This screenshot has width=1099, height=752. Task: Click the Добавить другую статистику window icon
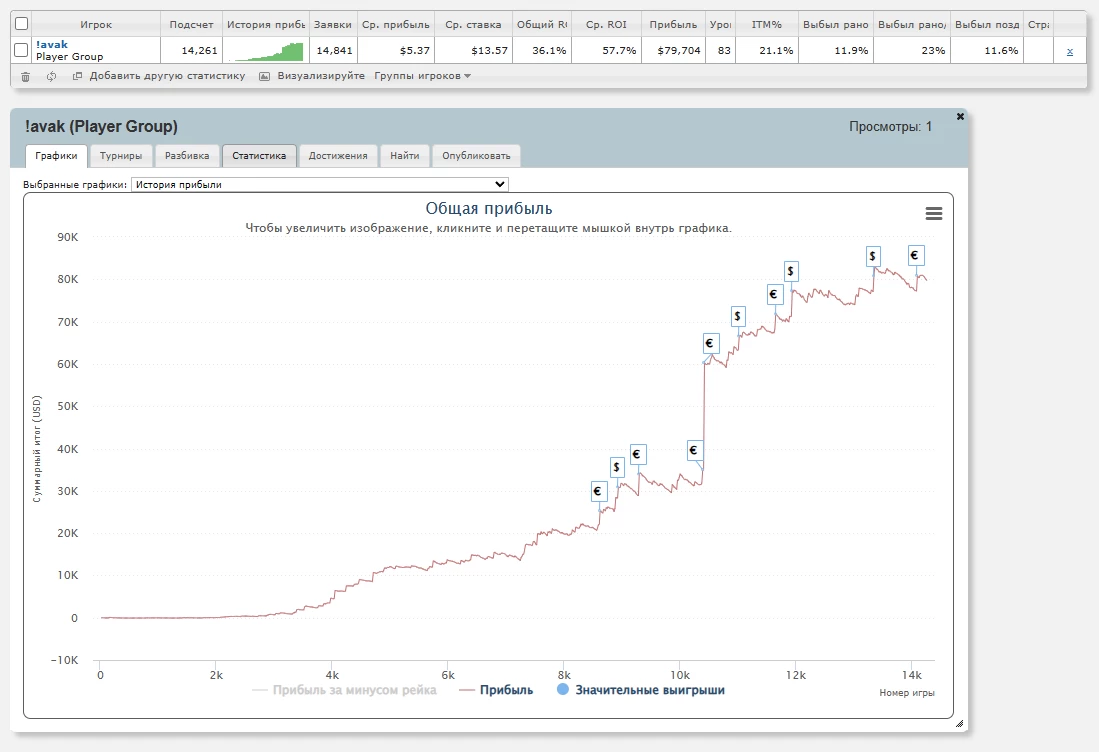tap(77, 76)
